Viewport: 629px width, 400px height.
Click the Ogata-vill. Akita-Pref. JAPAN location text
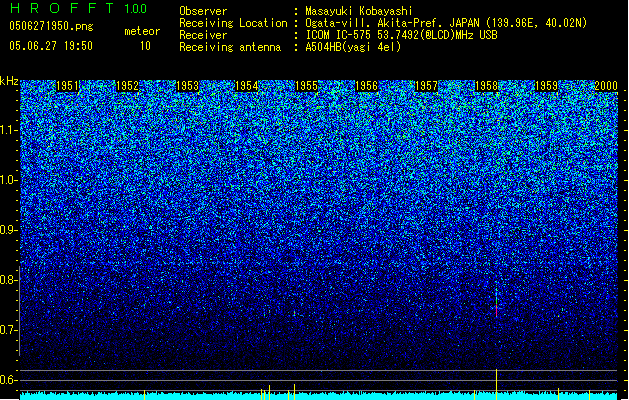tap(446, 23)
